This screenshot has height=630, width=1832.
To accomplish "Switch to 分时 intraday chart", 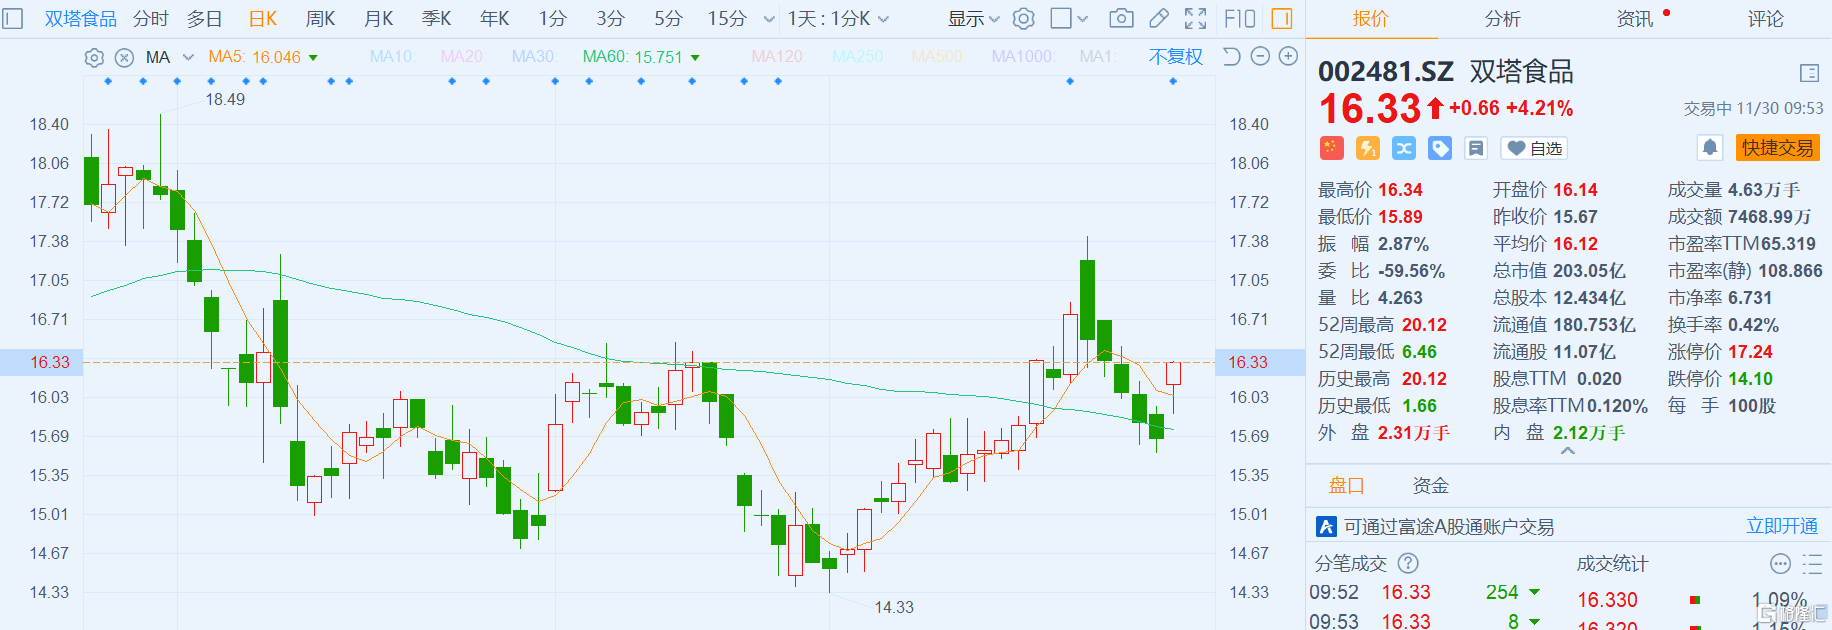I will click(151, 19).
